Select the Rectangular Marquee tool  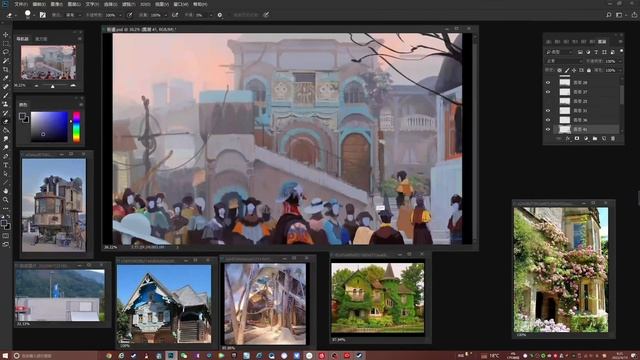6,43
